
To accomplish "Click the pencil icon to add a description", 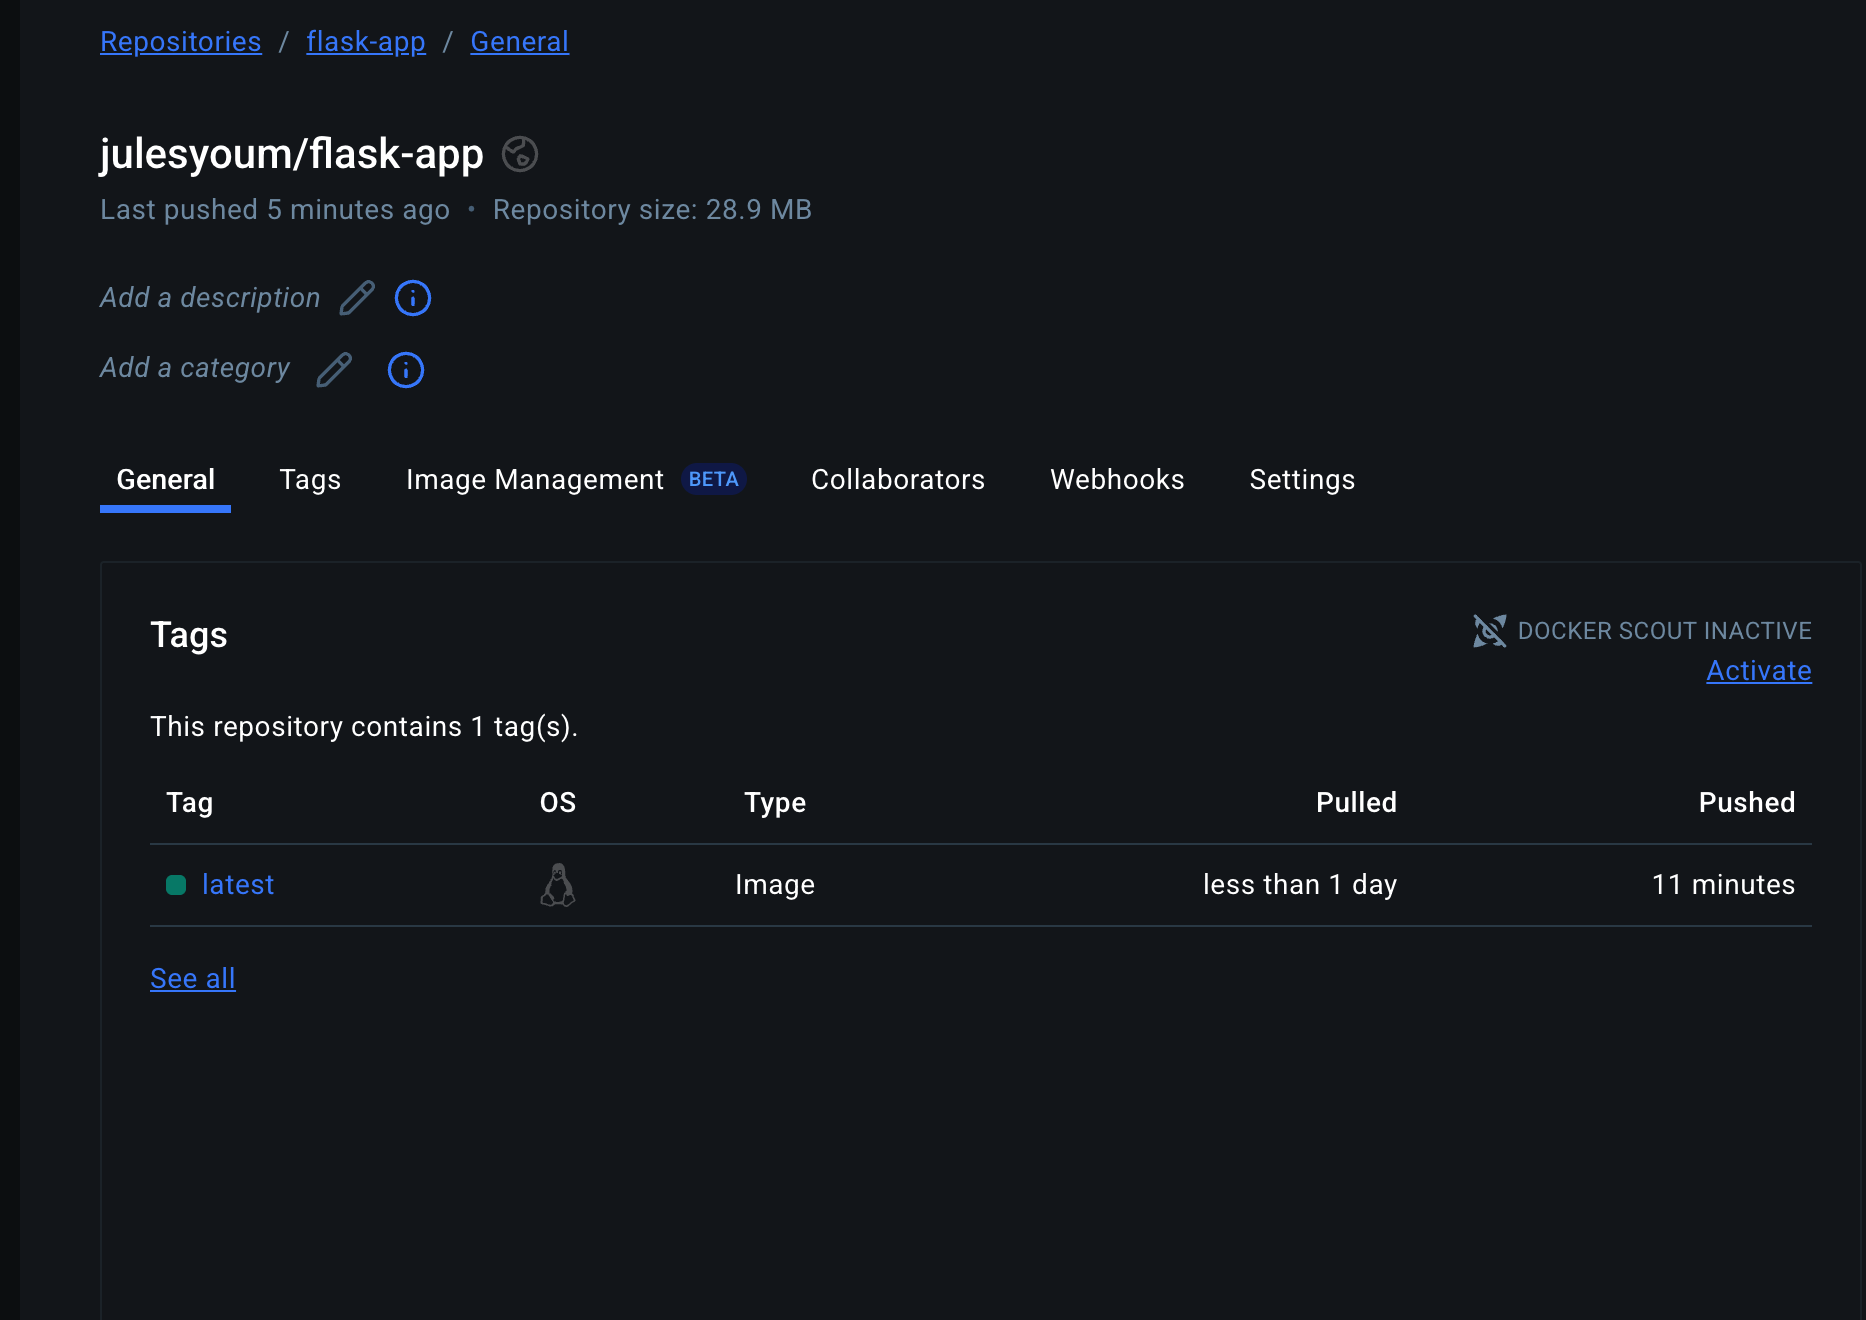I will 356,298.
